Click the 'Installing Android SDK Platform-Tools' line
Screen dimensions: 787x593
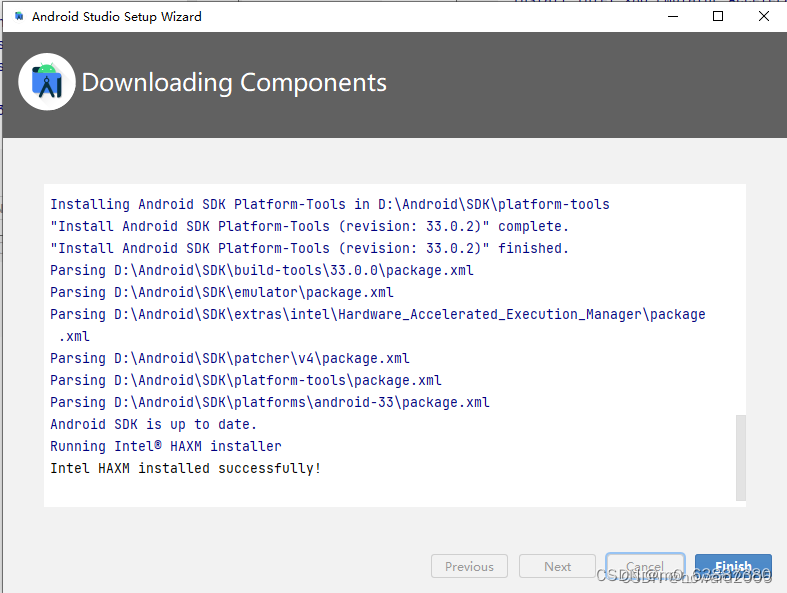coord(330,204)
